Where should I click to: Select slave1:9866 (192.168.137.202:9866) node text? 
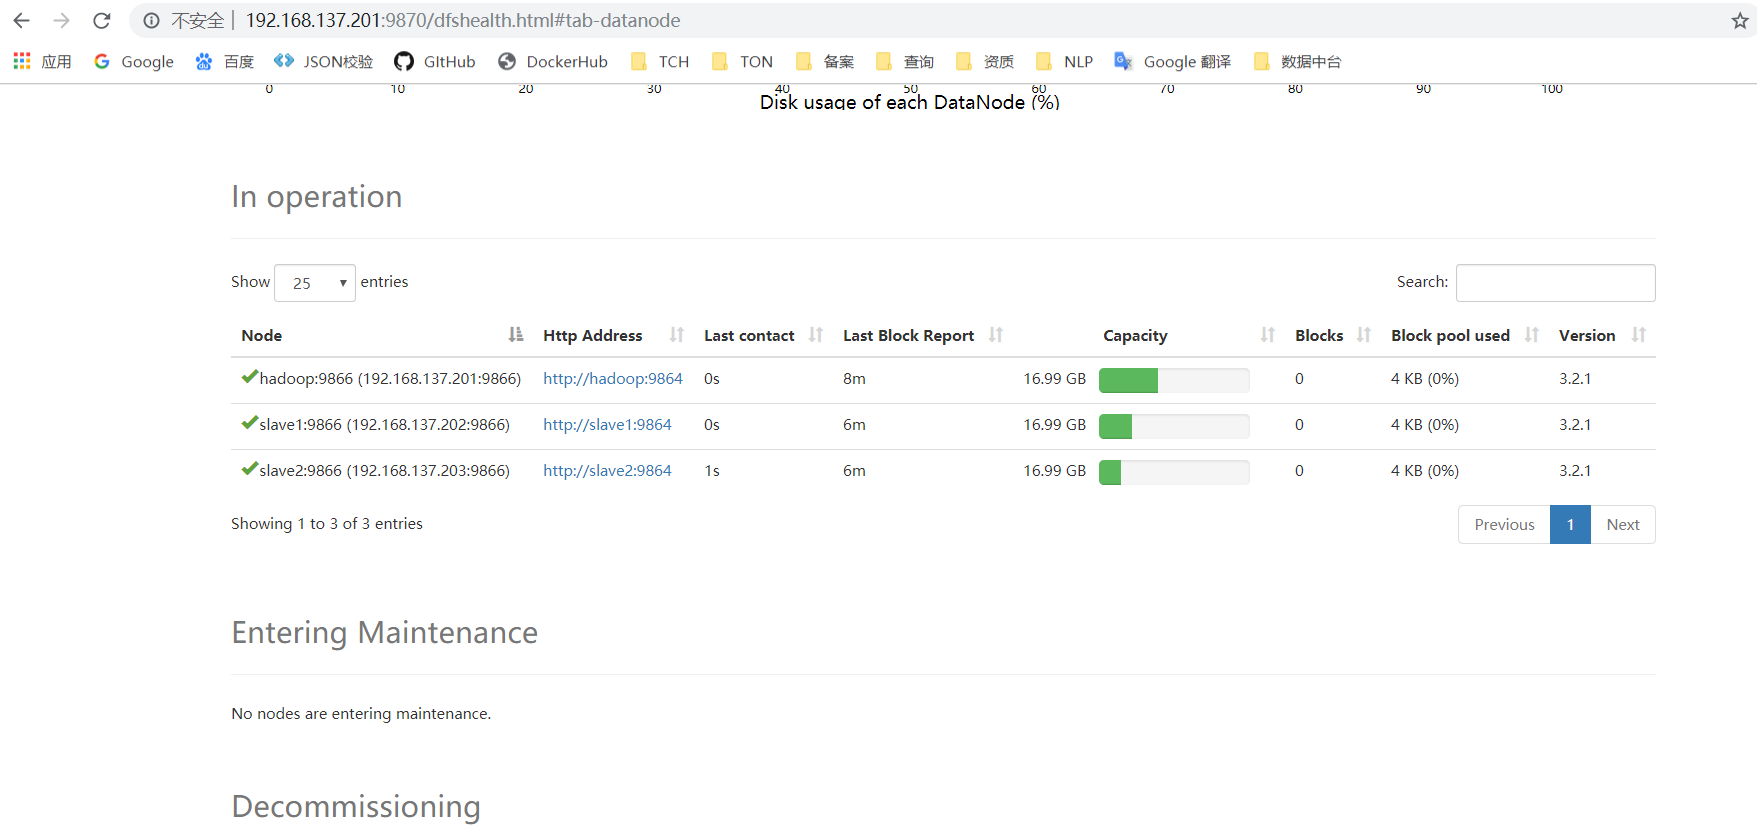tap(385, 425)
